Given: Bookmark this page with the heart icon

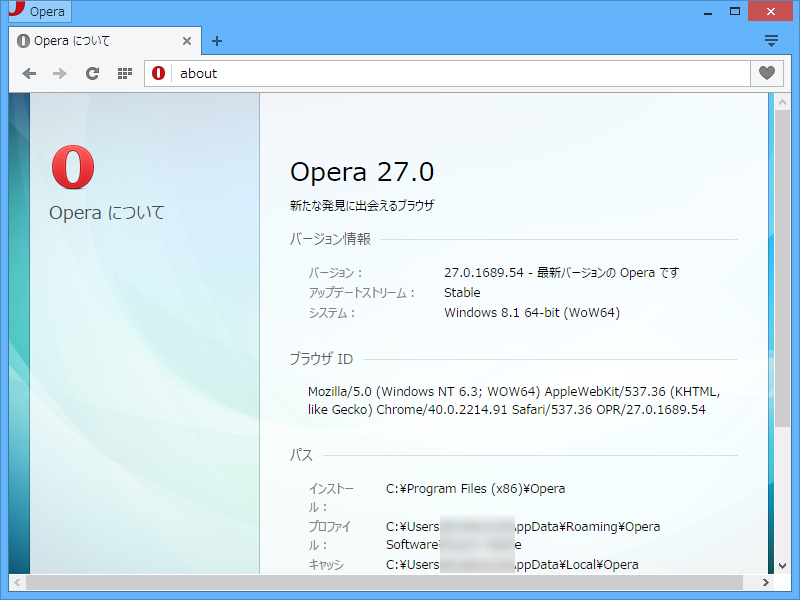Looking at the screenshot, I should click(x=766, y=73).
